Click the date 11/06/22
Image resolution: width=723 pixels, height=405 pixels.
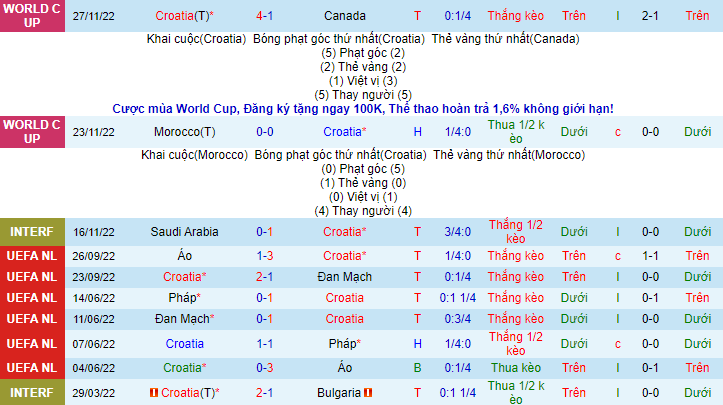click(94, 319)
